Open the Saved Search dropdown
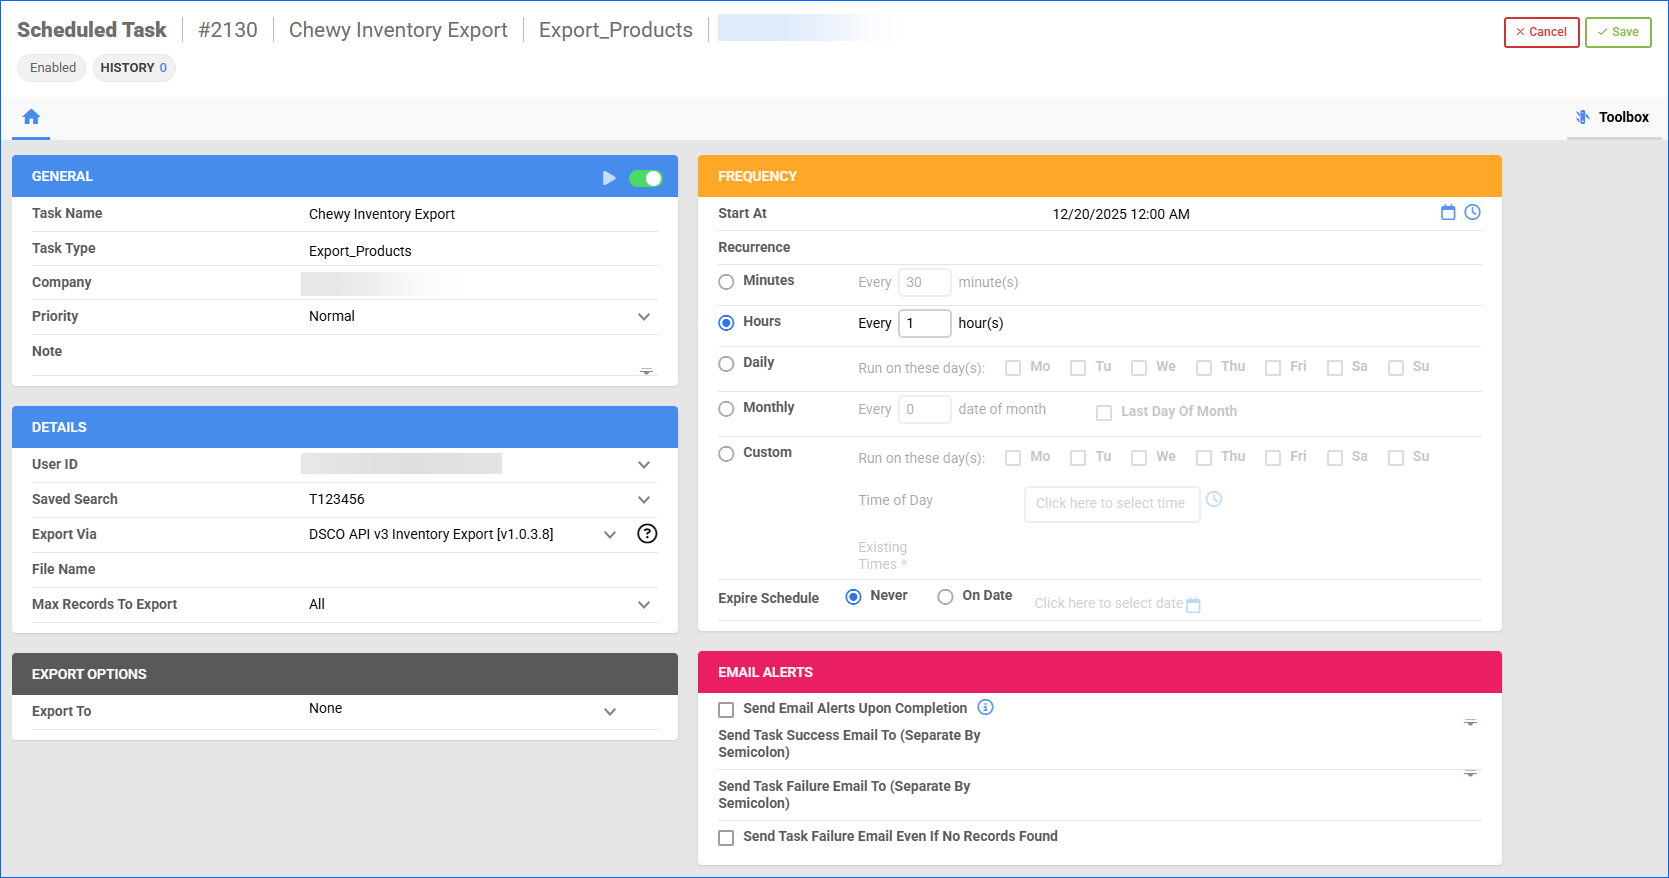This screenshot has height=878, width=1669. (644, 500)
